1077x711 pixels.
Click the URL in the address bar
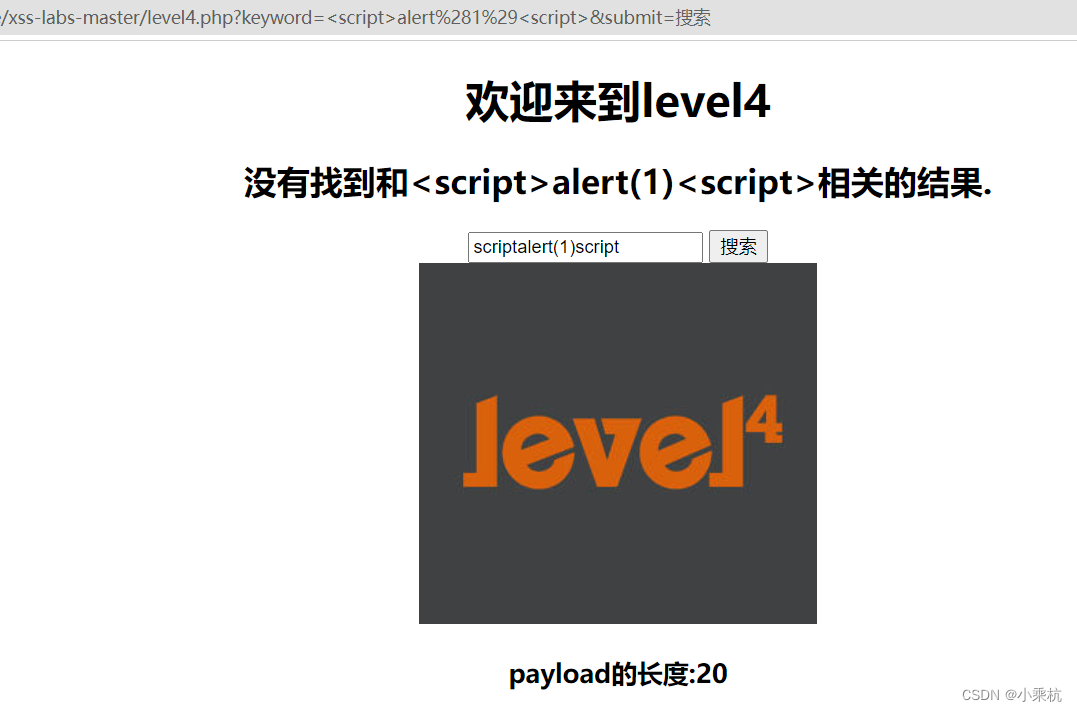click(x=355, y=17)
